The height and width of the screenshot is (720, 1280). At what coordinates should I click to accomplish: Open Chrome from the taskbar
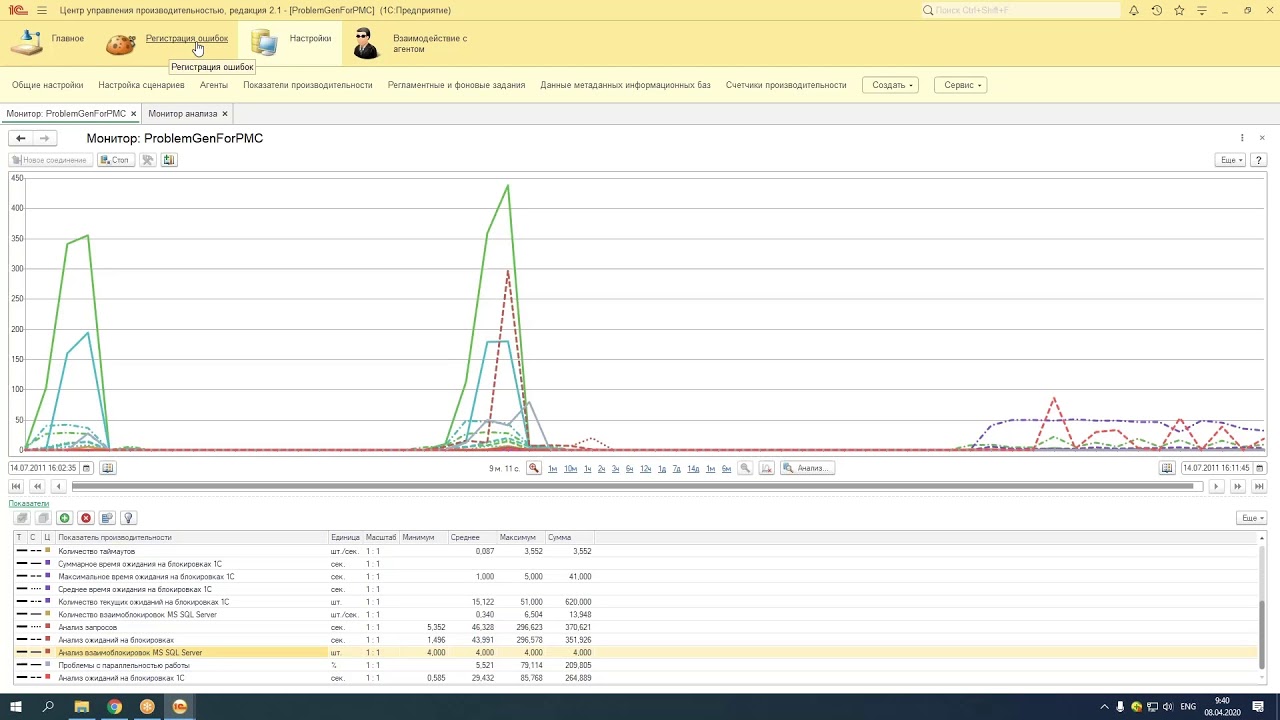click(115, 707)
